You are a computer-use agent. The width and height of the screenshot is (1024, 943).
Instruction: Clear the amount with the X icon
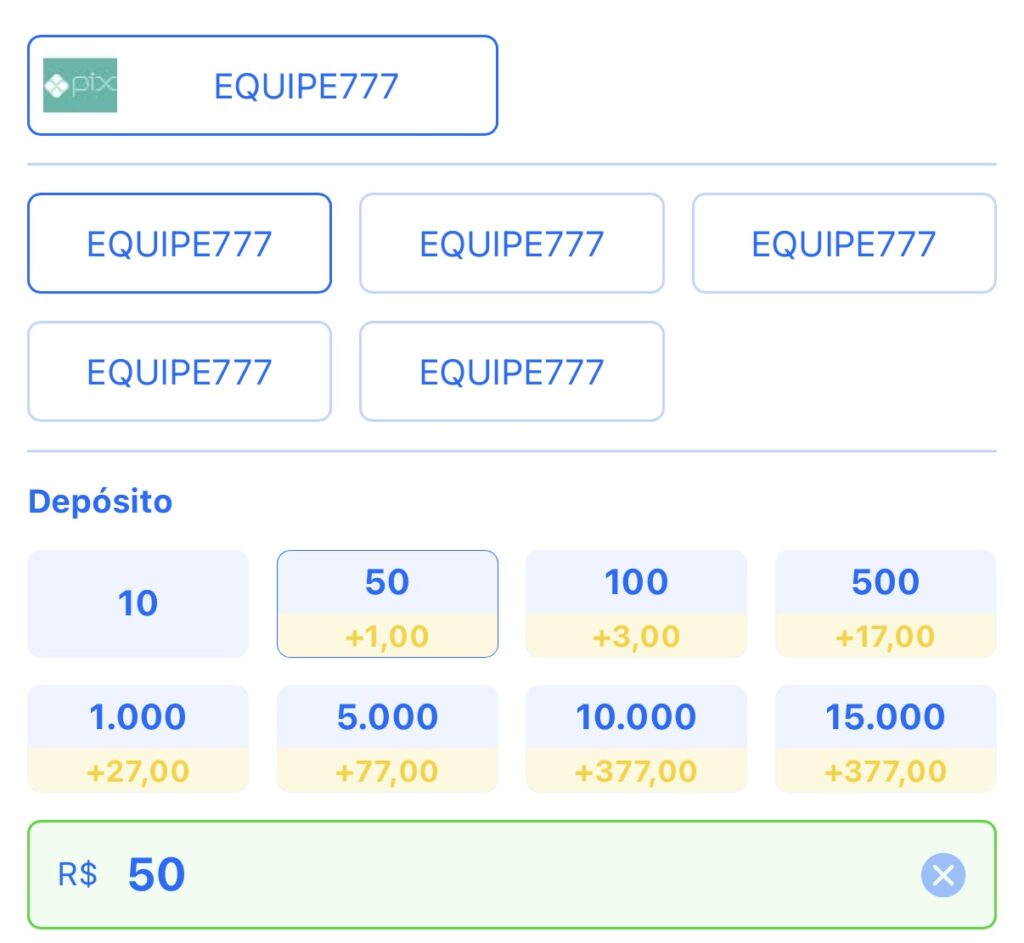click(942, 875)
